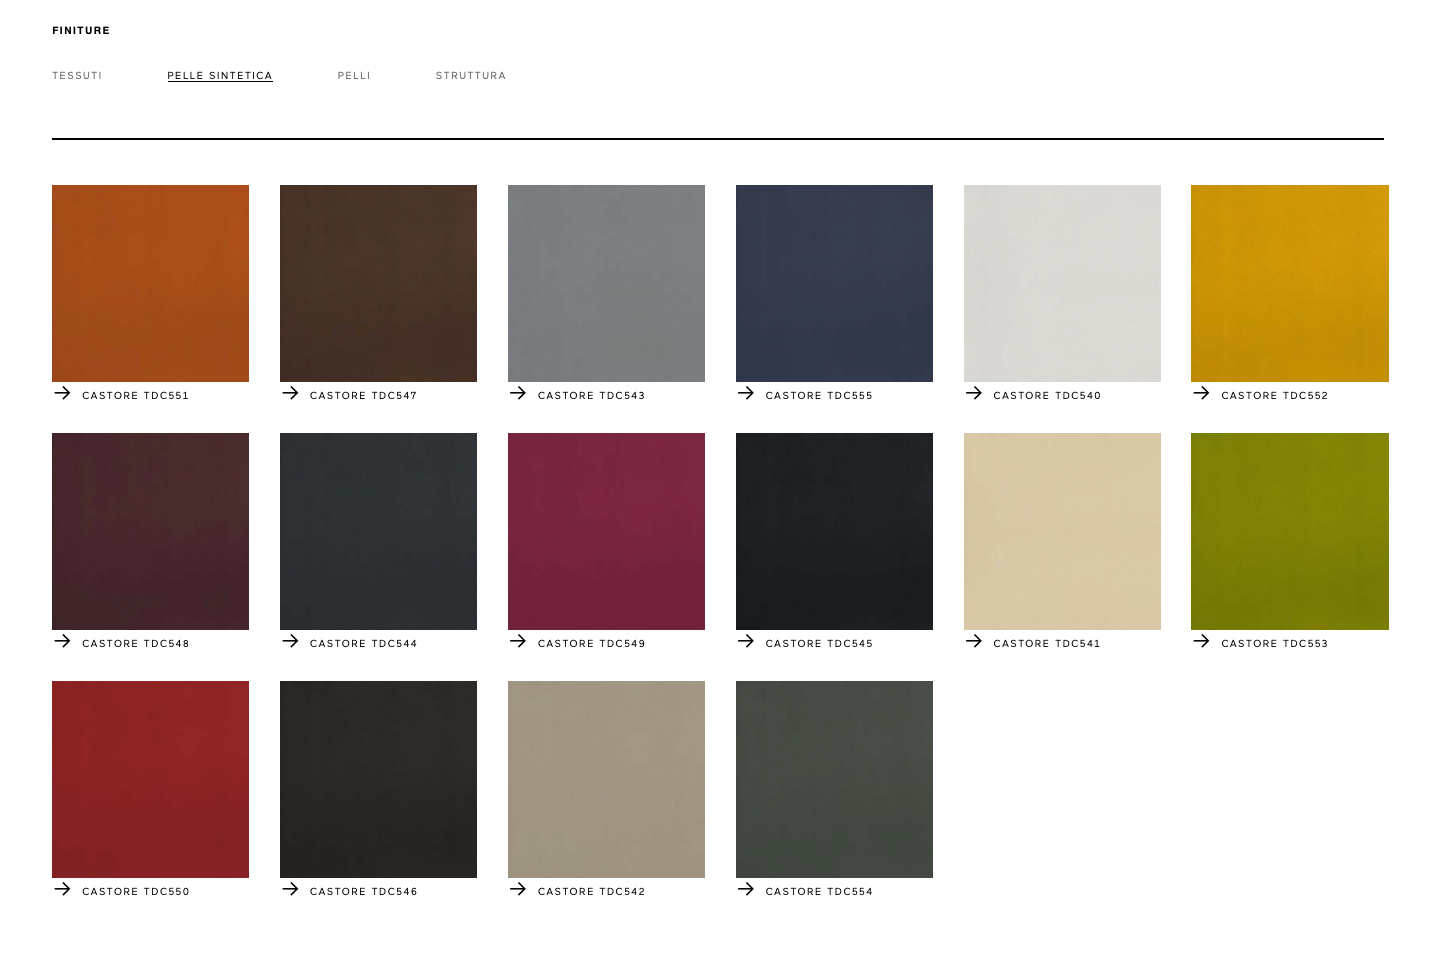Click the arrow icon next to Castore TDC554

coord(746,890)
